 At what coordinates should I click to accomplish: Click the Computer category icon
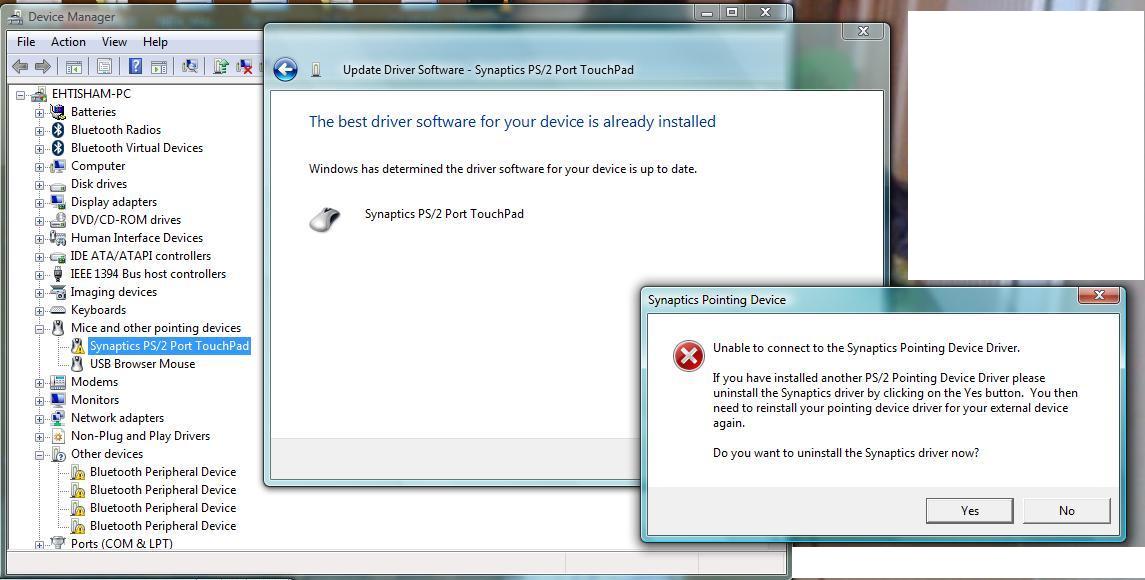coord(58,166)
